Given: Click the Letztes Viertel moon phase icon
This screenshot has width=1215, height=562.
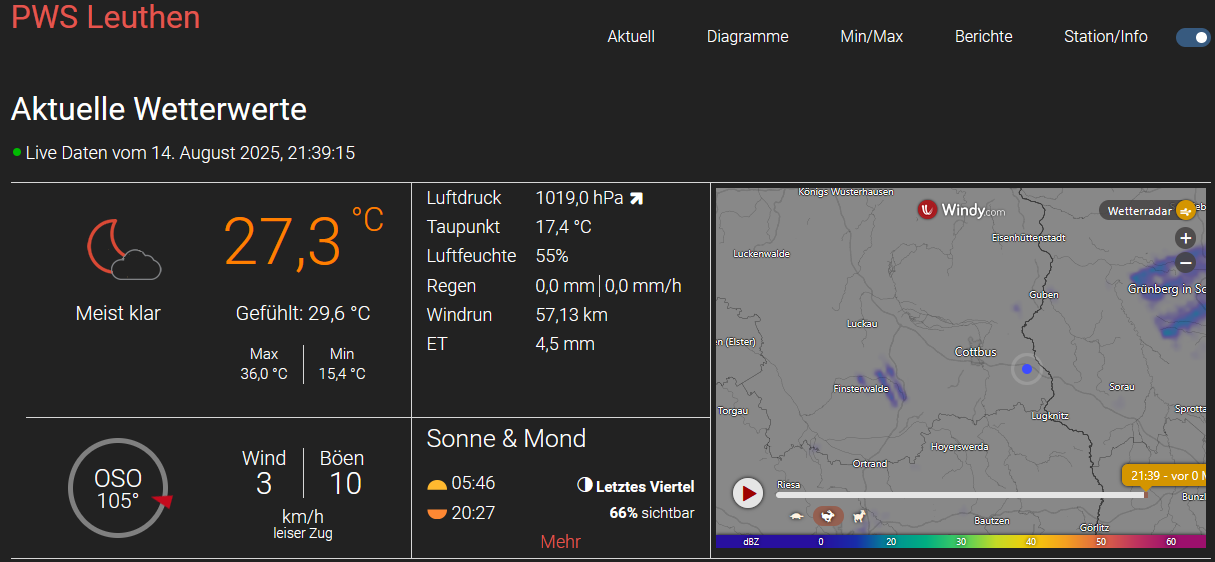Looking at the screenshot, I should 585,486.
